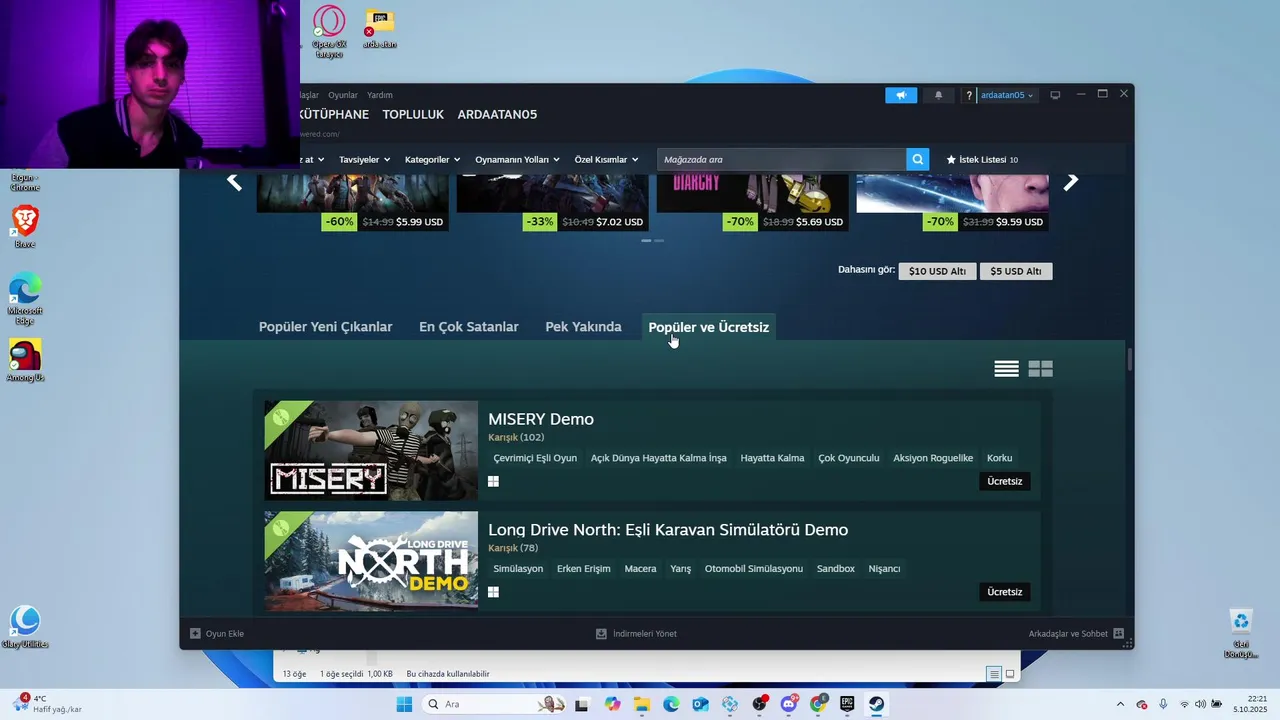This screenshot has width=1280, height=720.
Task: Open ardaatan05 account dropdown
Action: 1007,95
